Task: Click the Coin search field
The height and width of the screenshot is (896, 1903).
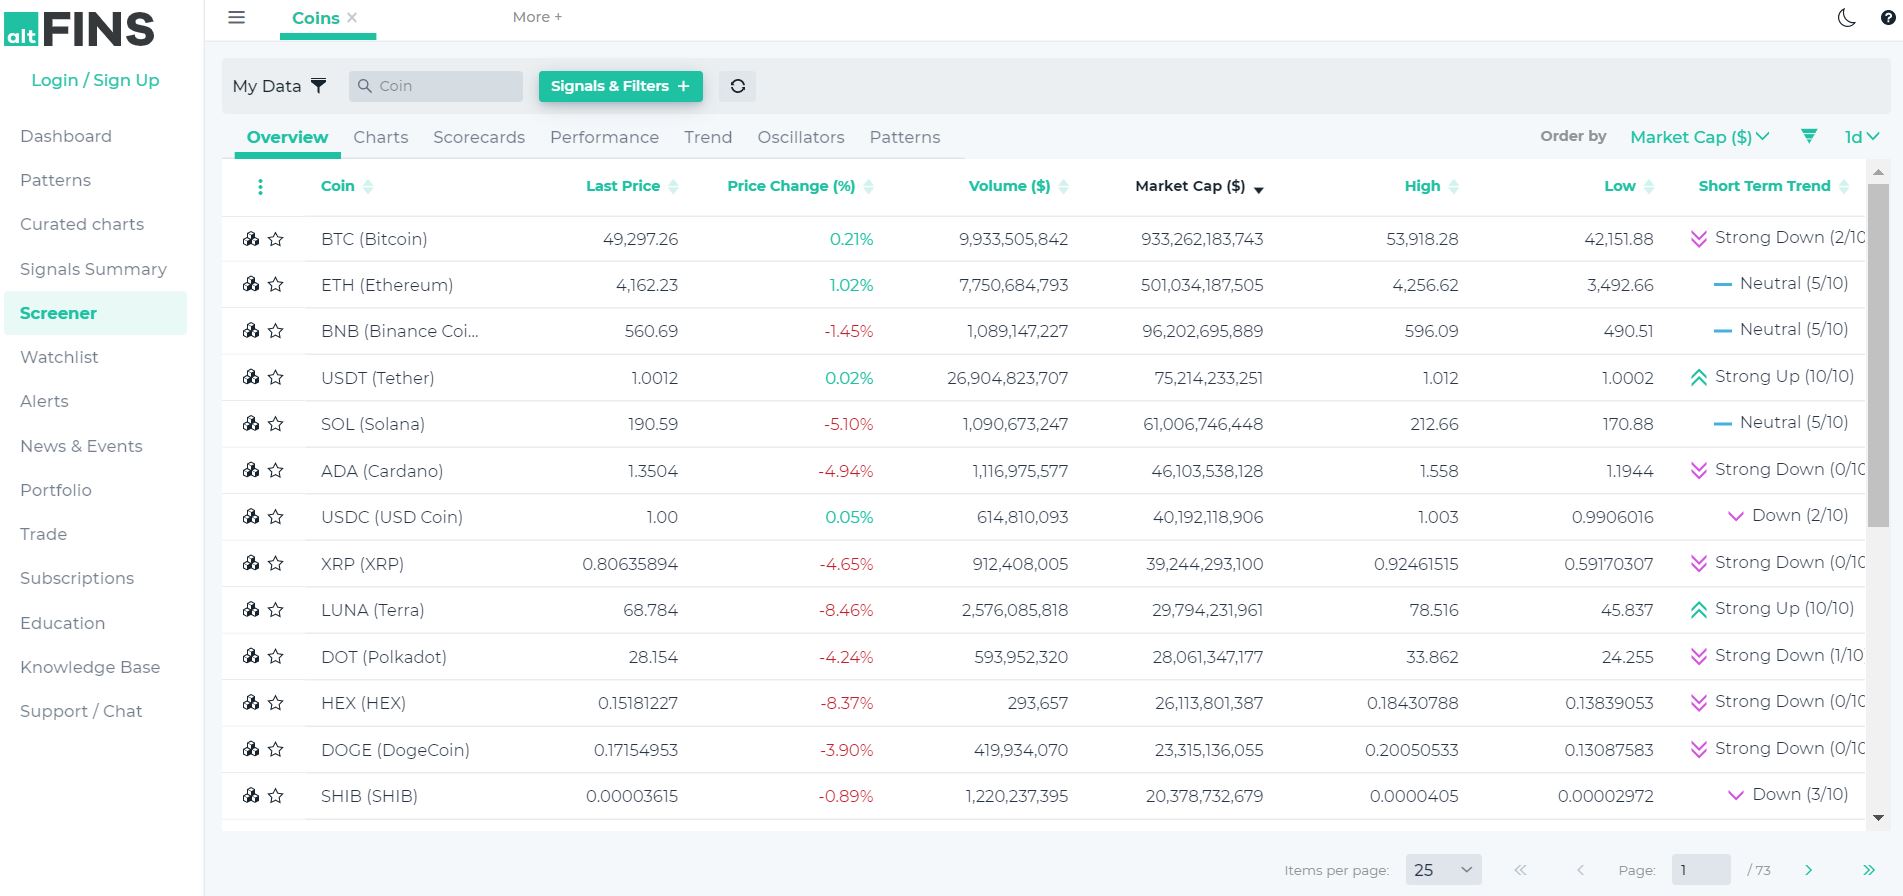Action: coord(436,86)
